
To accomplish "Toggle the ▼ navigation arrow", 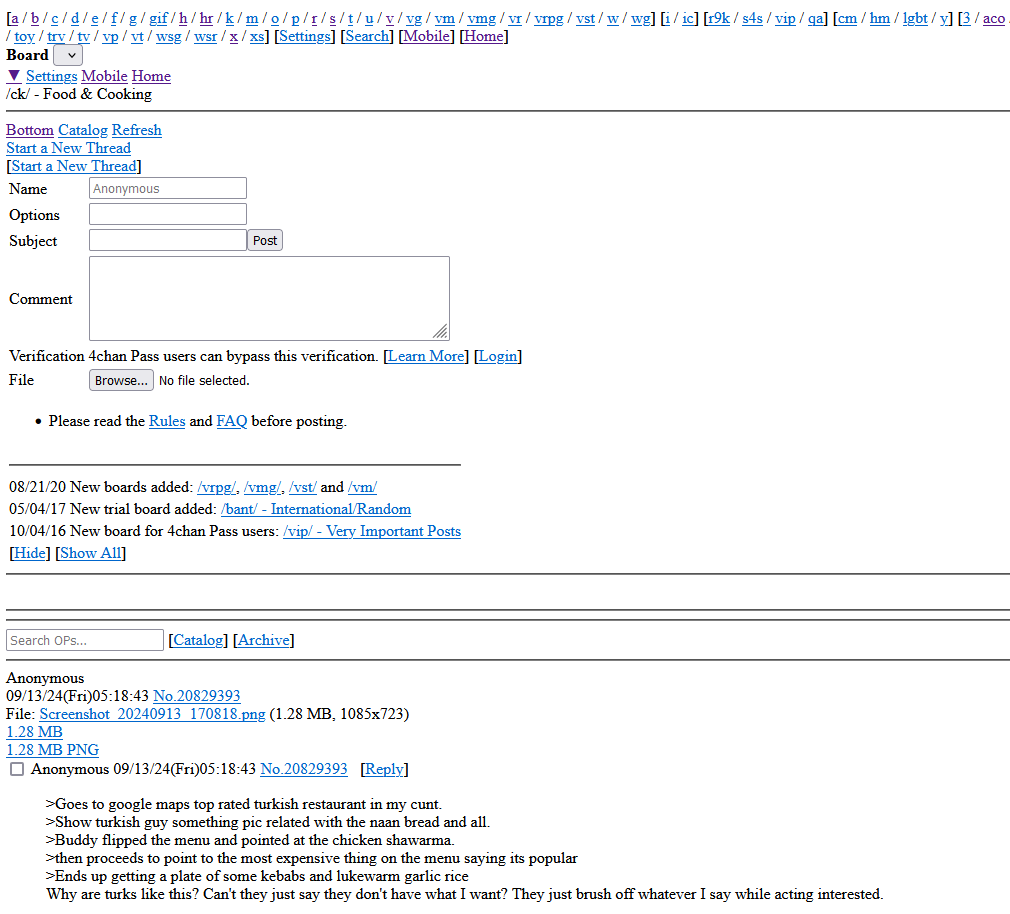I will pos(14,76).
